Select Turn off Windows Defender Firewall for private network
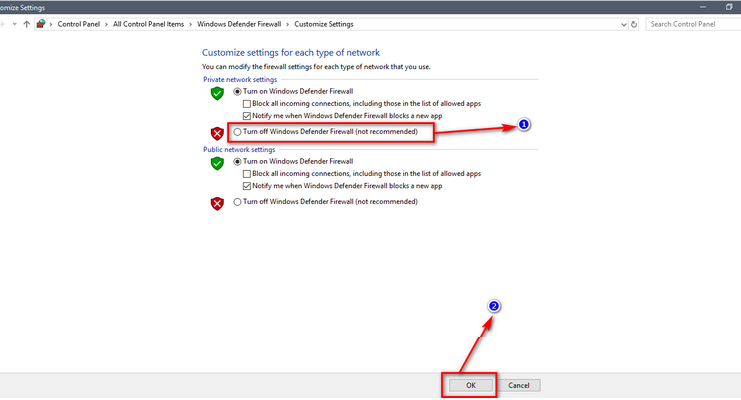 (237, 132)
